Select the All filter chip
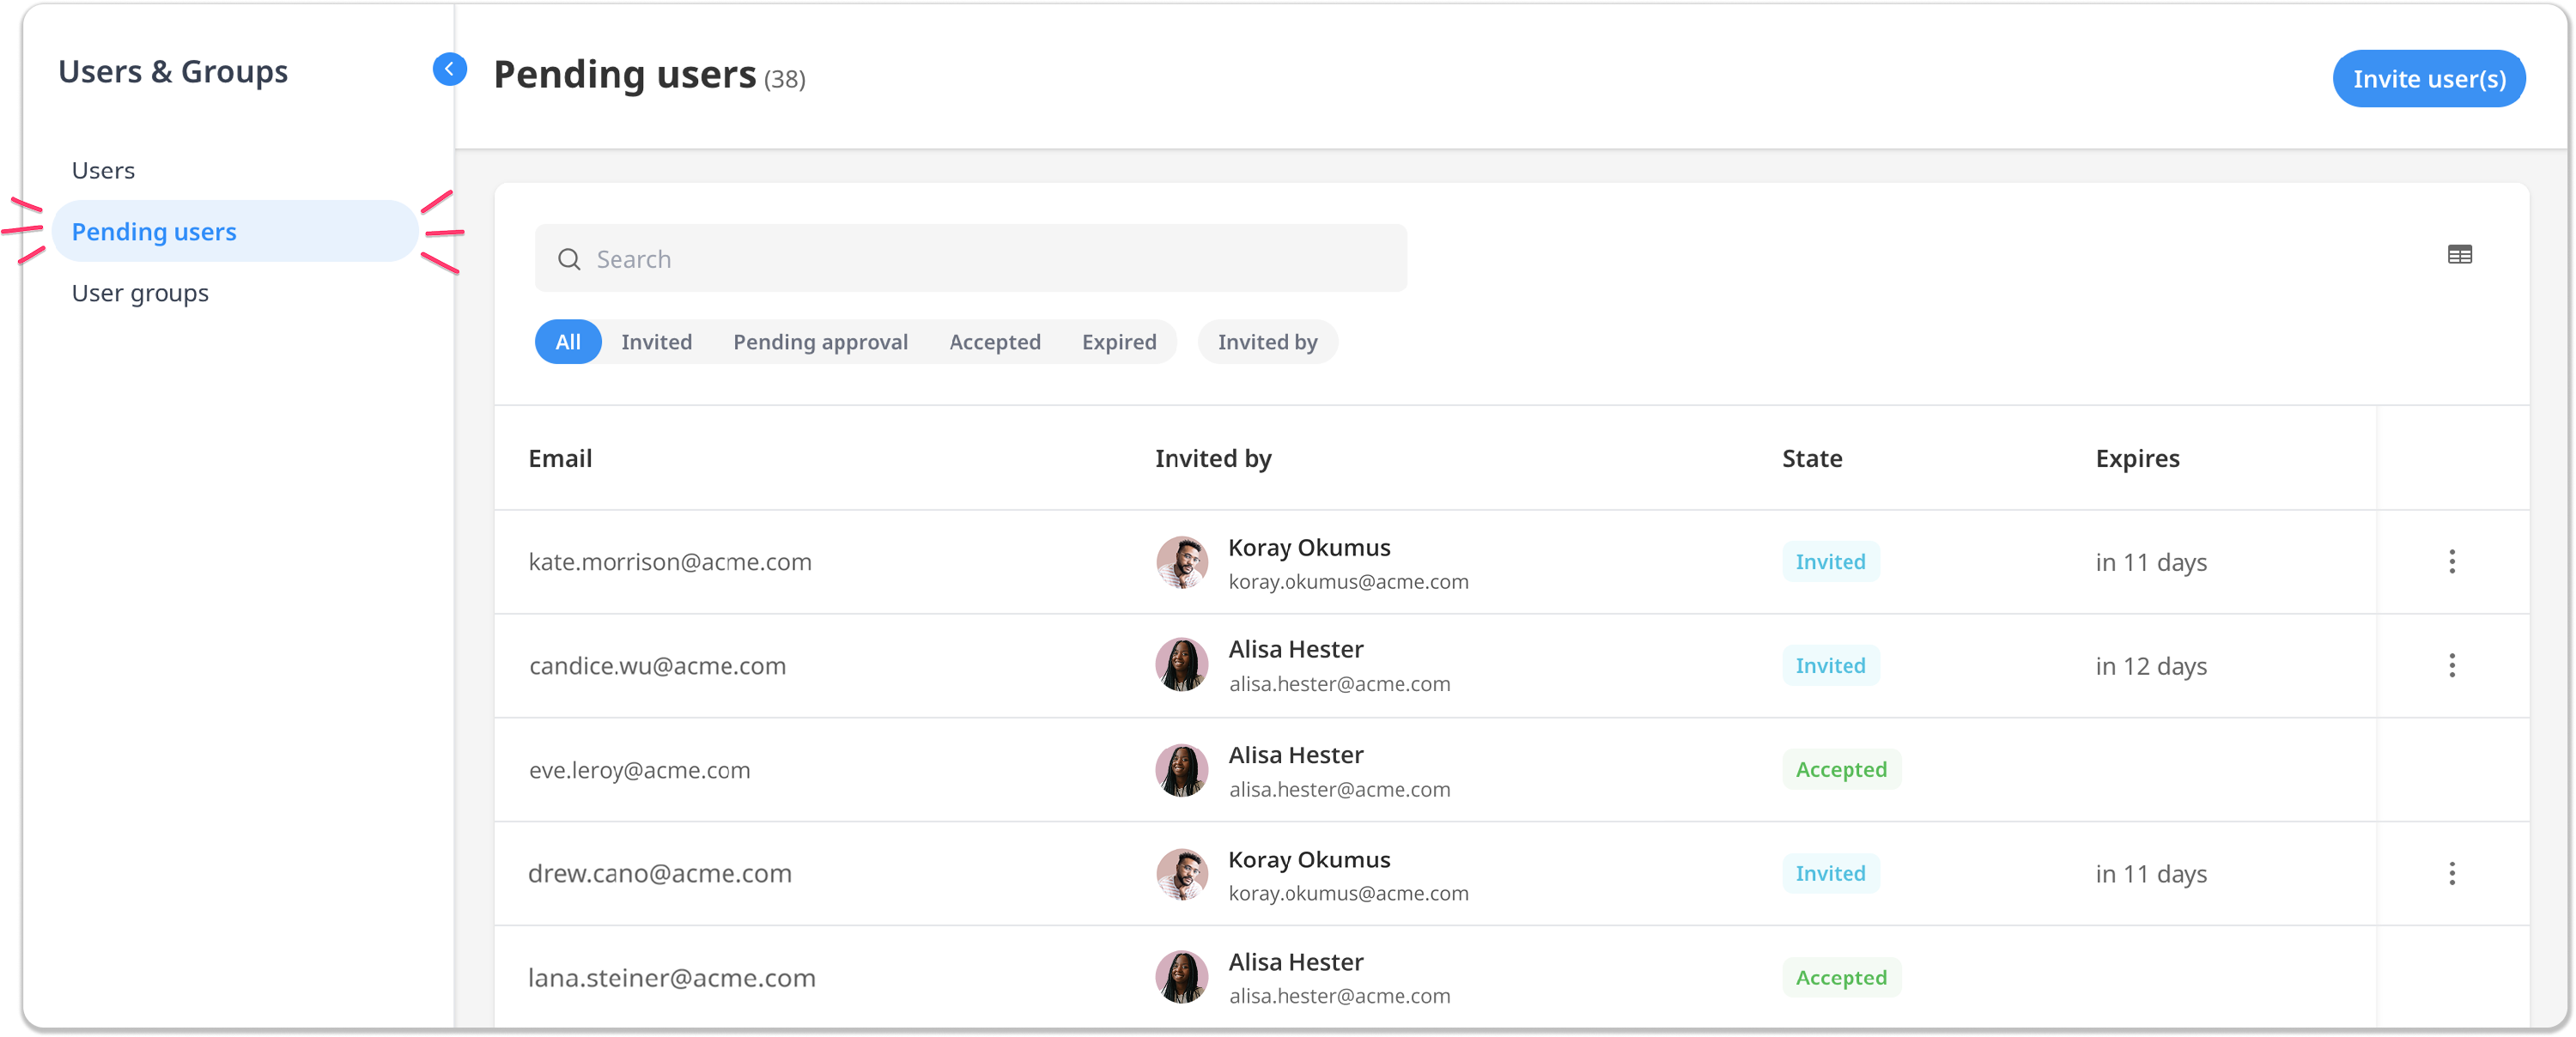The height and width of the screenshot is (1037, 2576). pyautogui.click(x=568, y=343)
